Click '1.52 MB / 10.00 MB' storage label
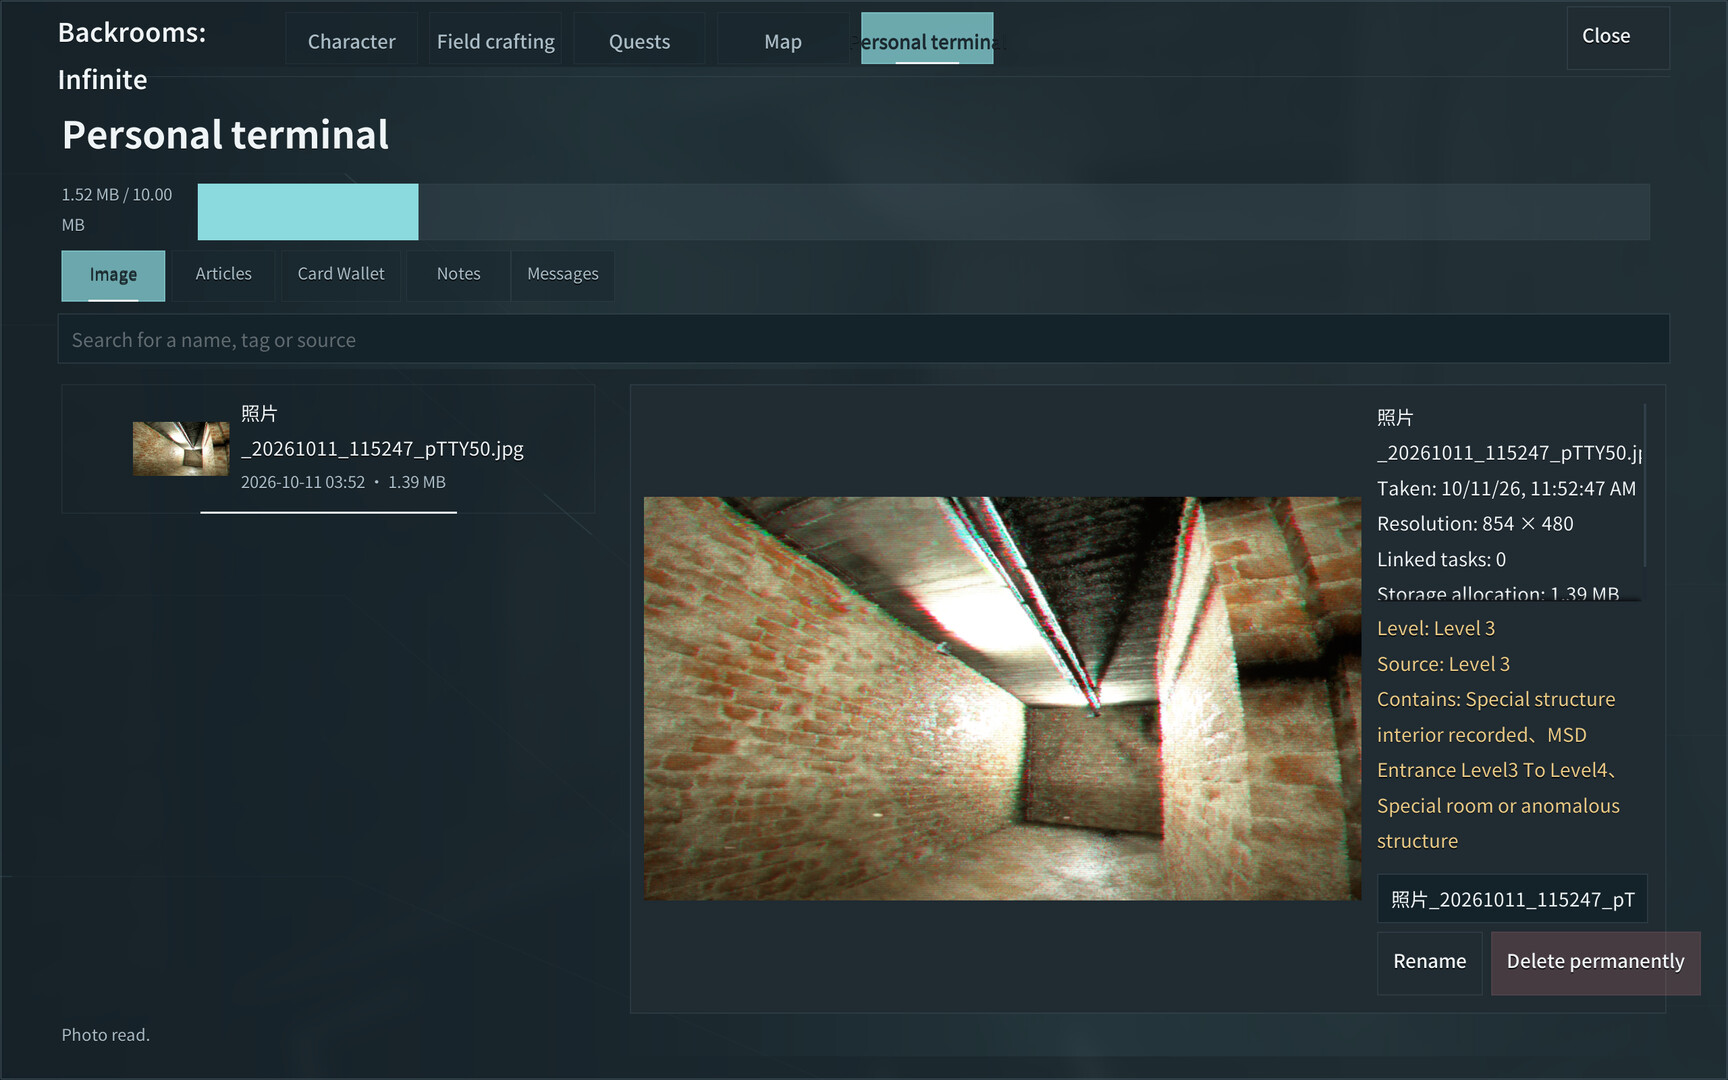This screenshot has width=1728, height=1080. [x=117, y=210]
